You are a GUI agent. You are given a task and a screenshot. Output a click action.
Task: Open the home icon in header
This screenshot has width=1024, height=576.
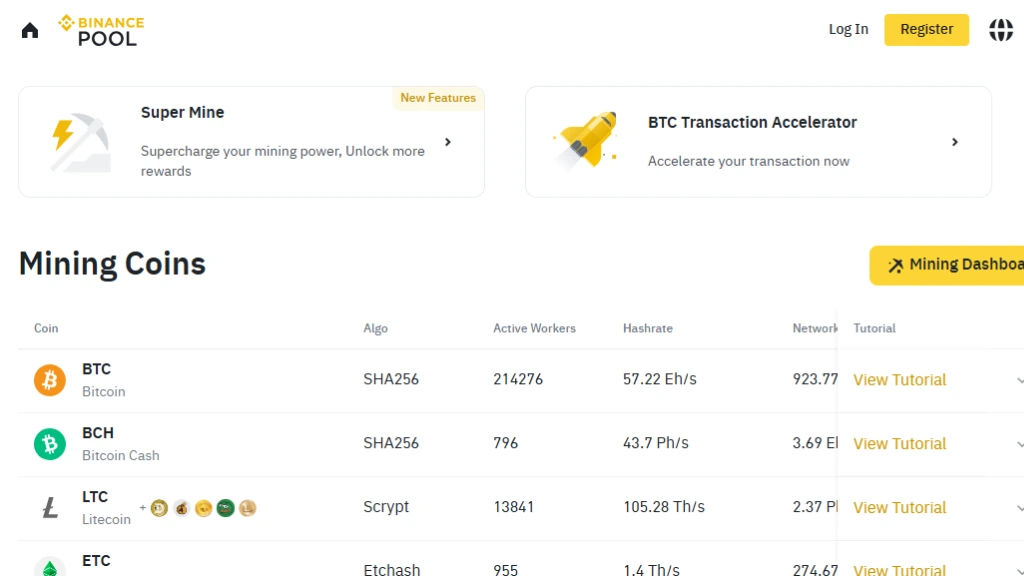pyautogui.click(x=29, y=30)
